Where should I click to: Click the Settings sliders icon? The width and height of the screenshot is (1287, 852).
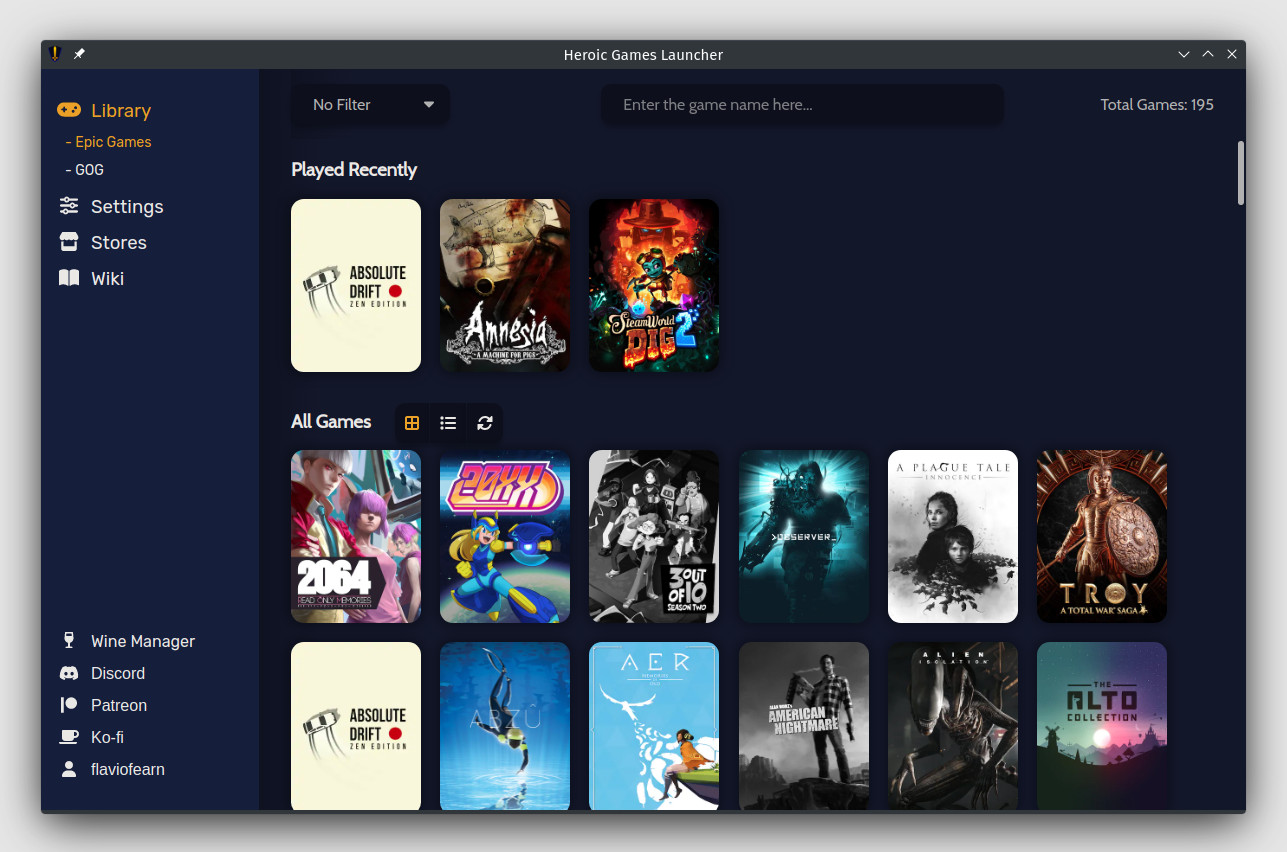69,206
